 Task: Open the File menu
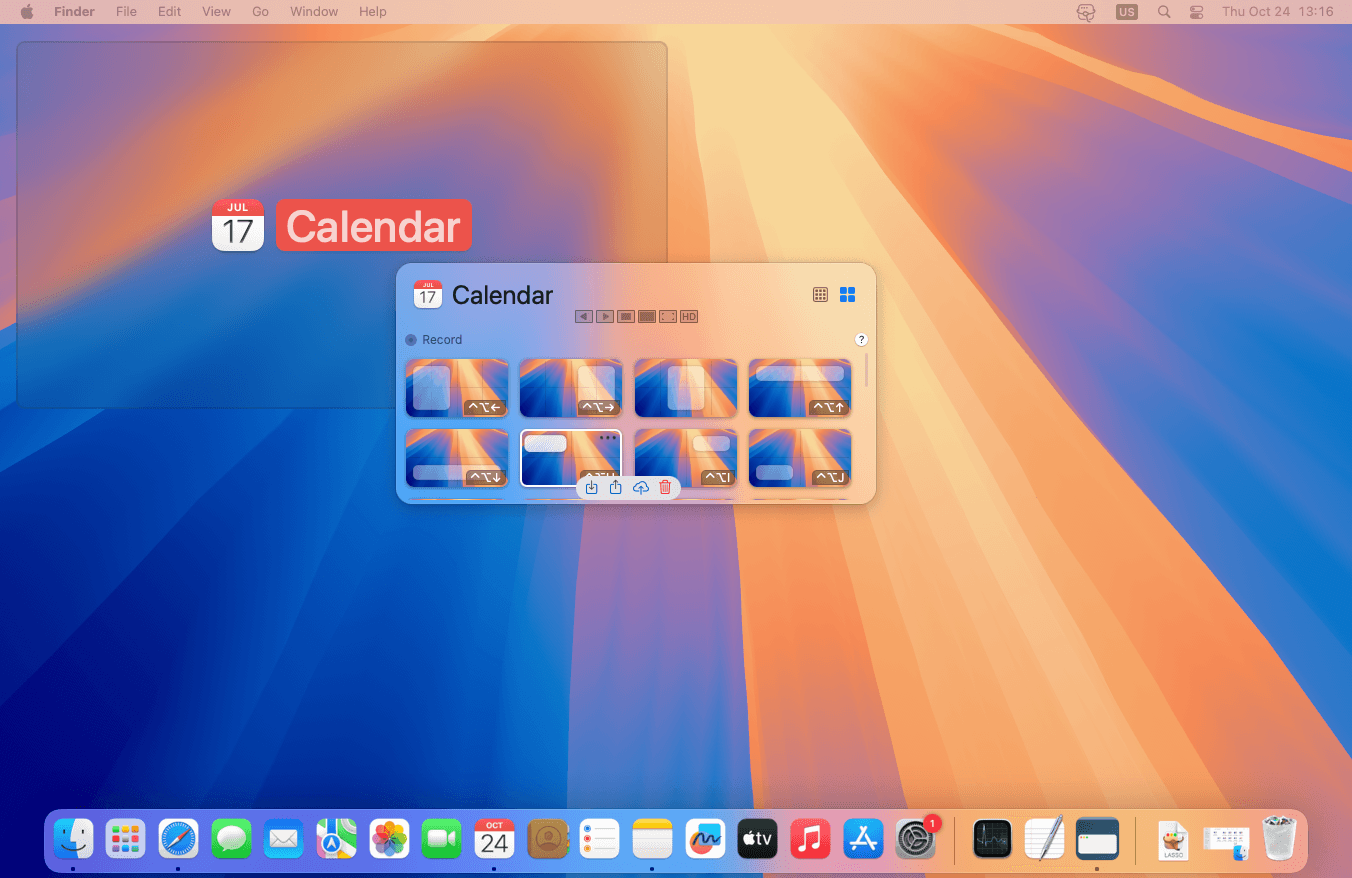coord(126,12)
